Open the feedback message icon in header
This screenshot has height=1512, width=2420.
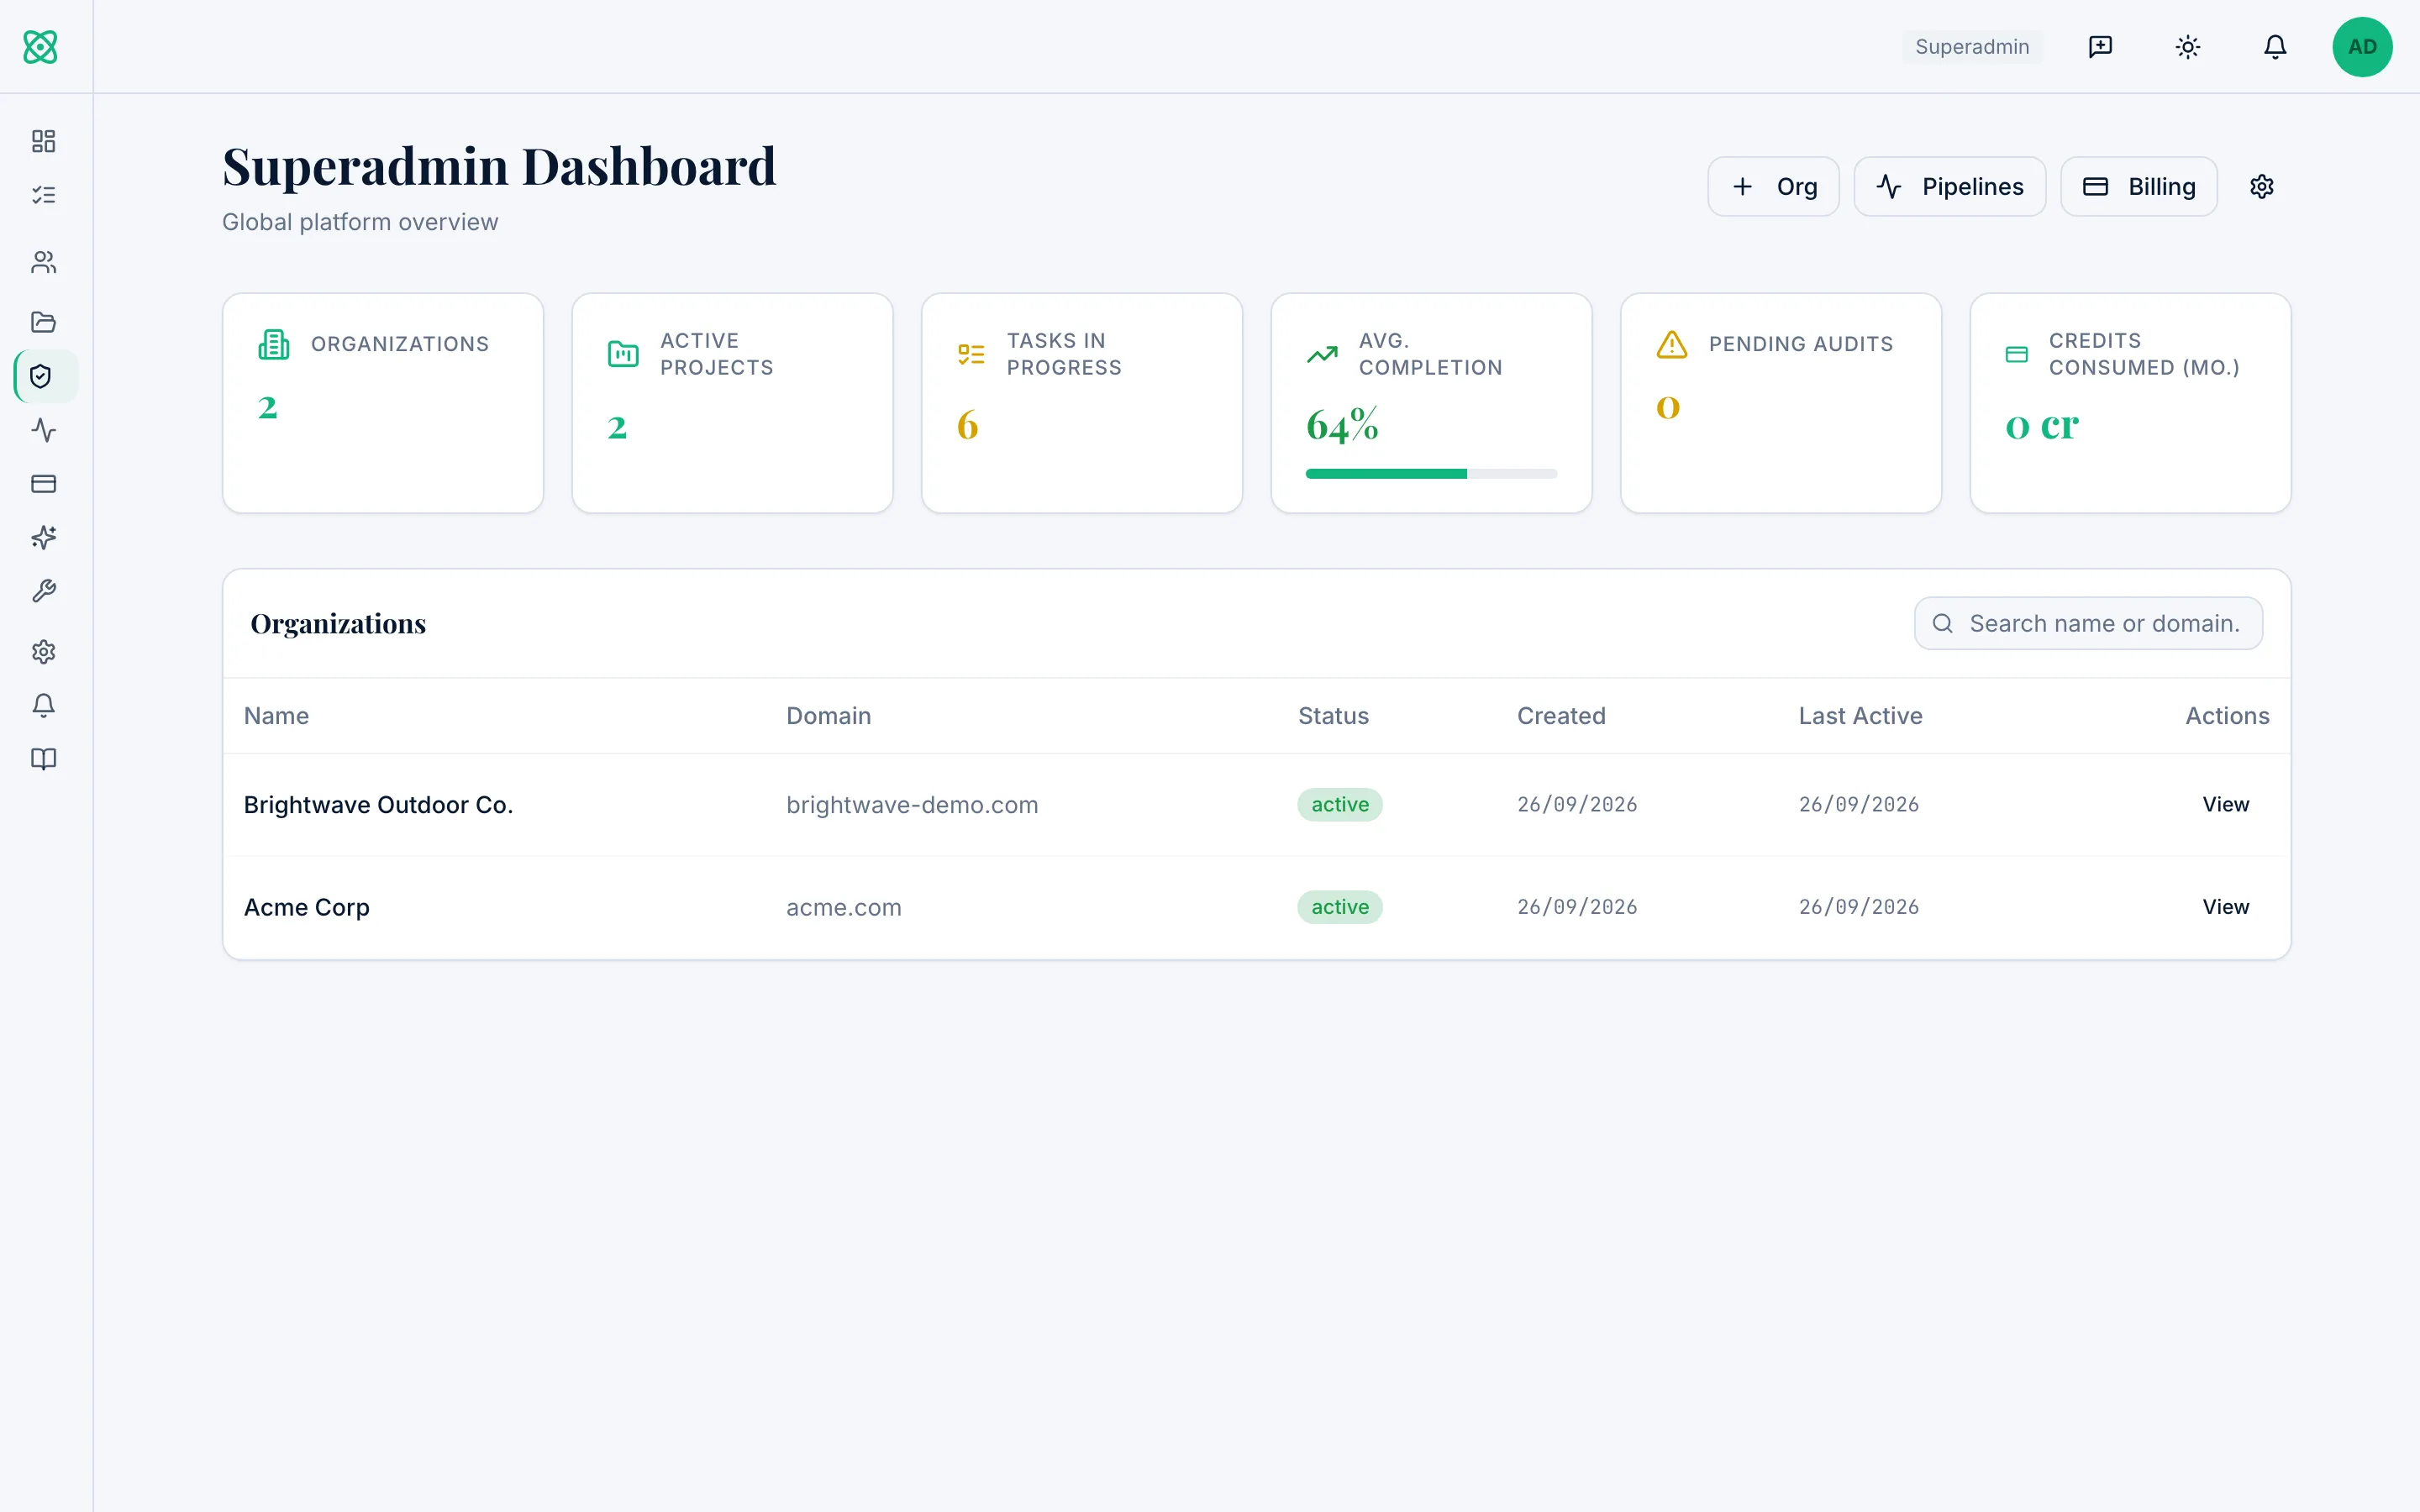(2100, 47)
